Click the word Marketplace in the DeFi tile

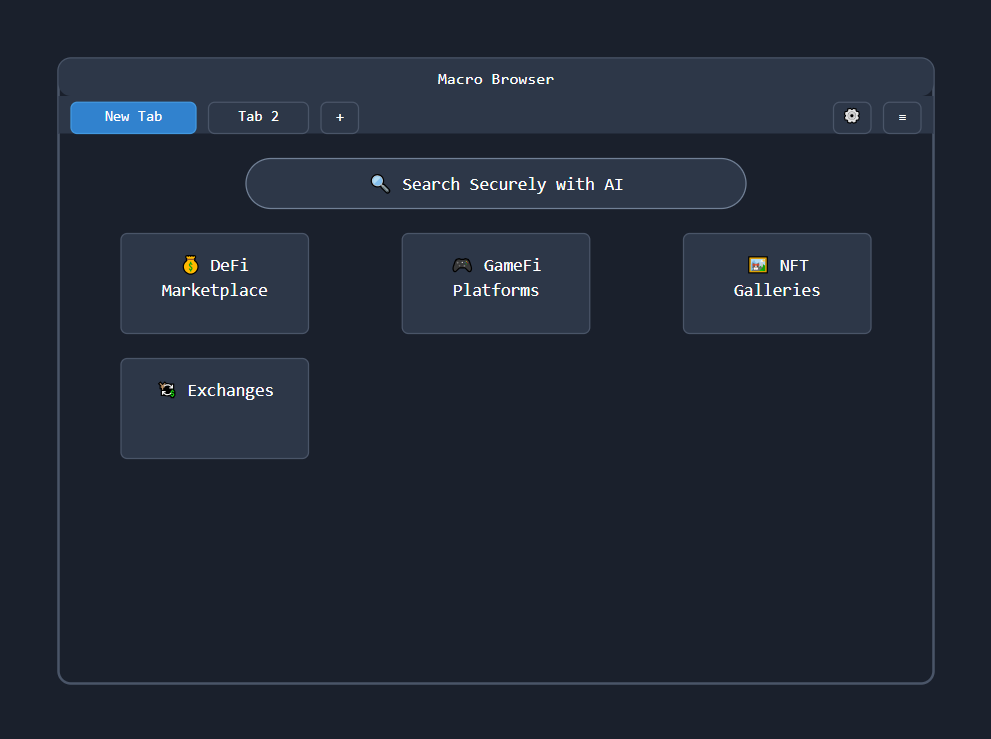pos(214,291)
